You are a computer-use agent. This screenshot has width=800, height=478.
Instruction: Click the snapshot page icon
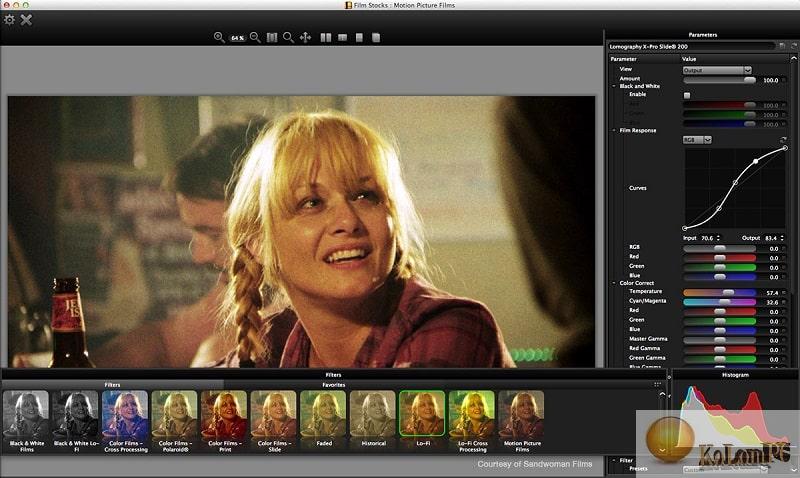point(376,37)
